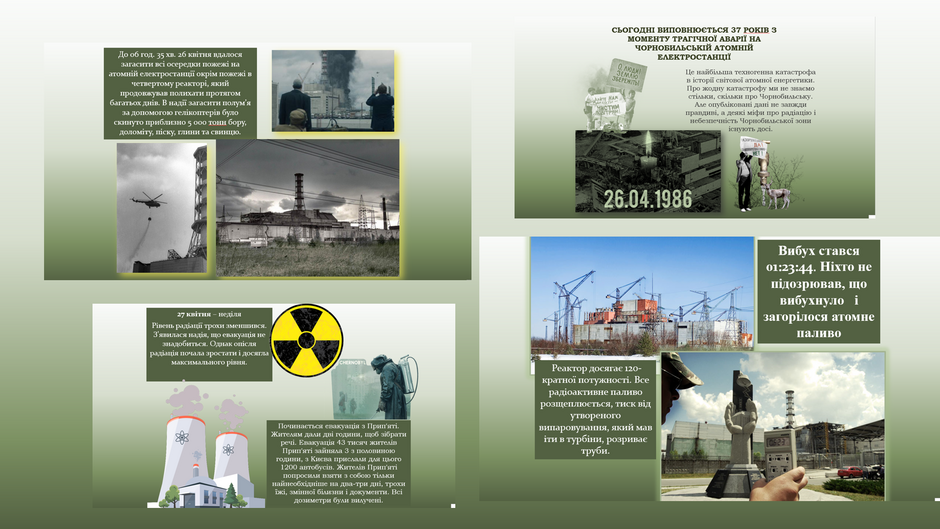Viewport: 940px width, 529px height.
Task: Click the title "СЬОГОДНІ ВИПОВНЮЄТЬСЯ 37 РОКІВ"
Action: pos(694,43)
